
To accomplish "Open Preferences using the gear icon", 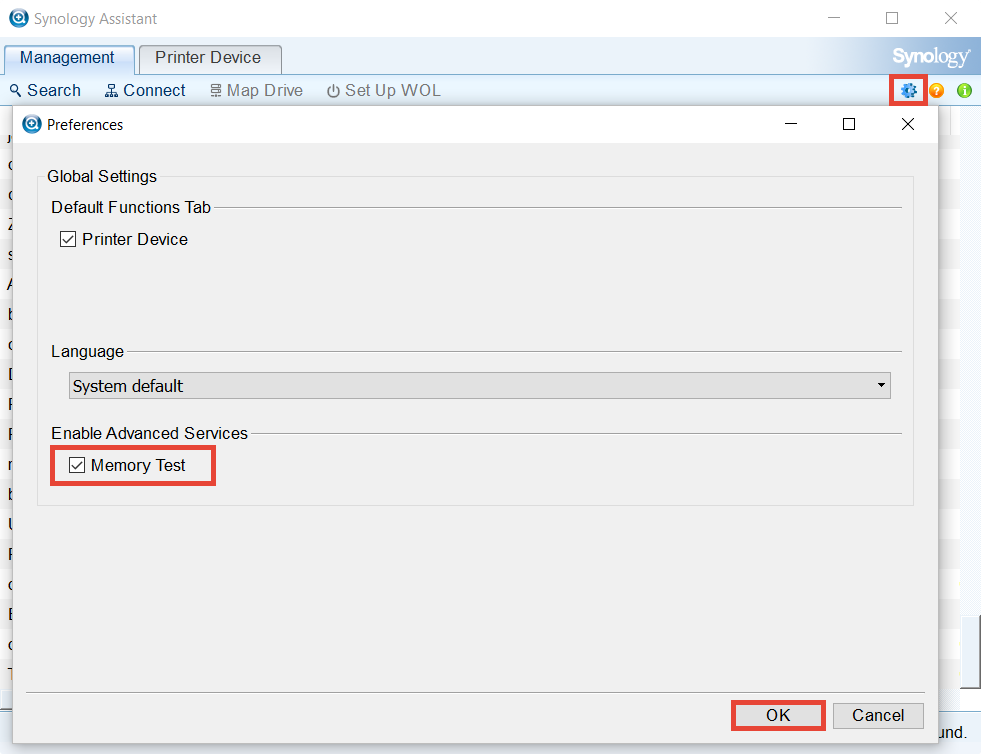I will [907, 90].
